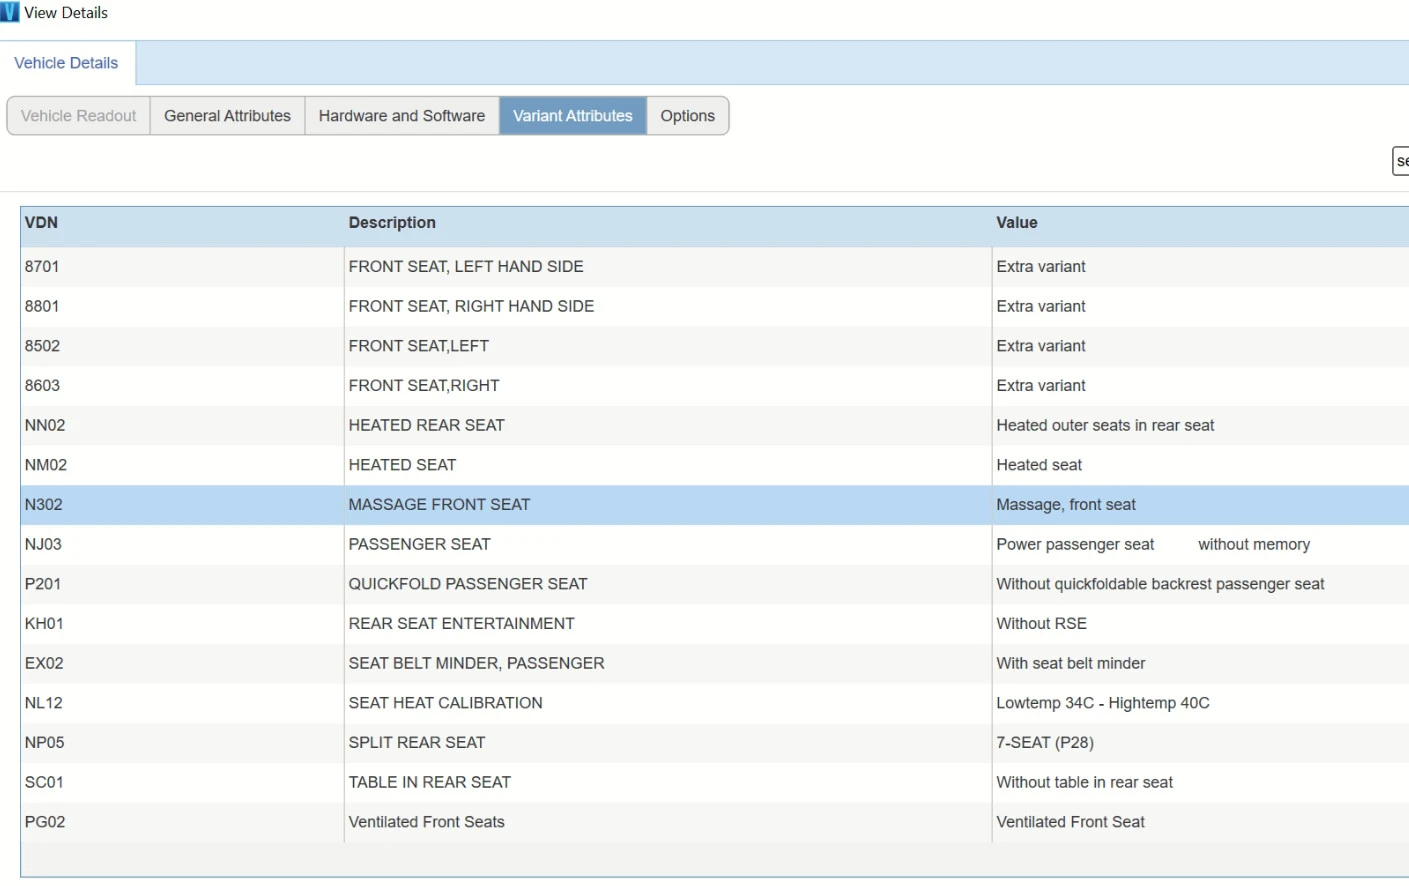Click the View Details app icon
The width and height of the screenshot is (1409, 886).
pyautogui.click(x=10, y=12)
